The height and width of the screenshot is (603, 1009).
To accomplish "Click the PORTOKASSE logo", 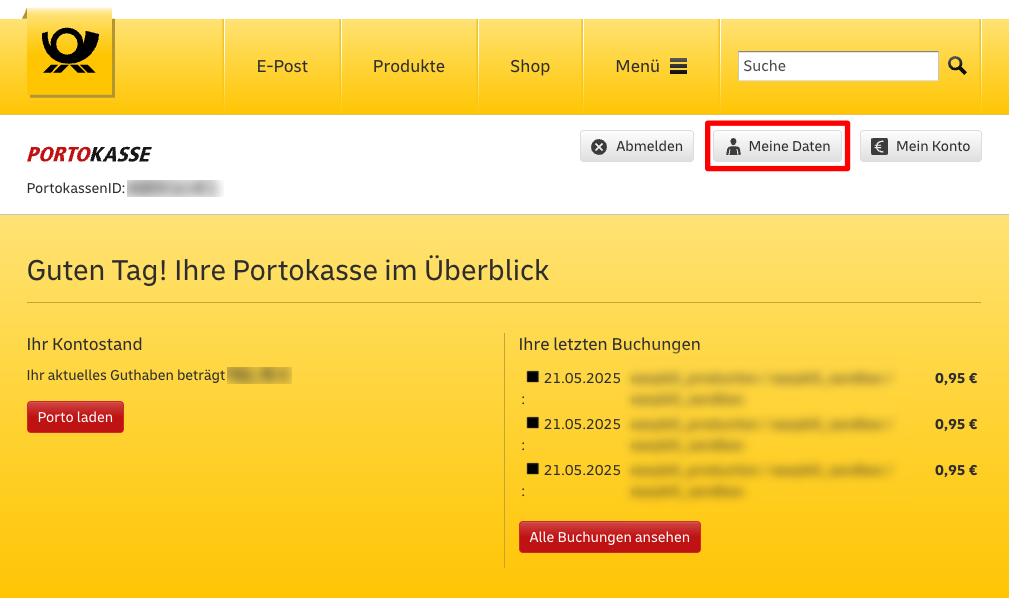I will (x=89, y=154).
